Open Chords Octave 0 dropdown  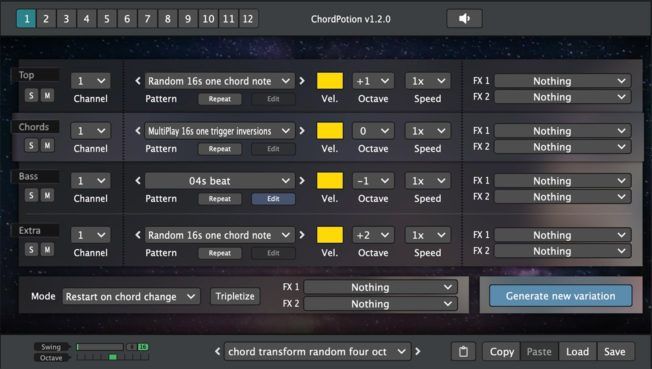point(373,131)
